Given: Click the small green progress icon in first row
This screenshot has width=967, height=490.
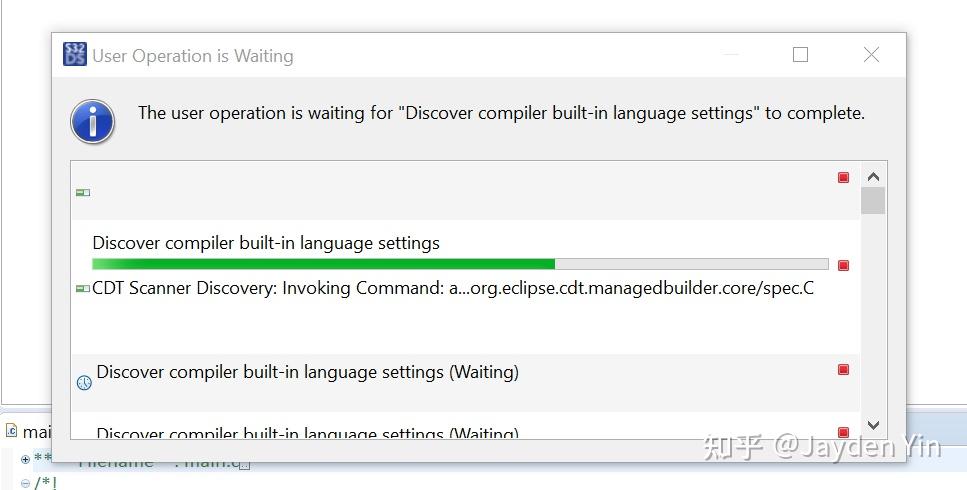Looking at the screenshot, I should (x=83, y=192).
